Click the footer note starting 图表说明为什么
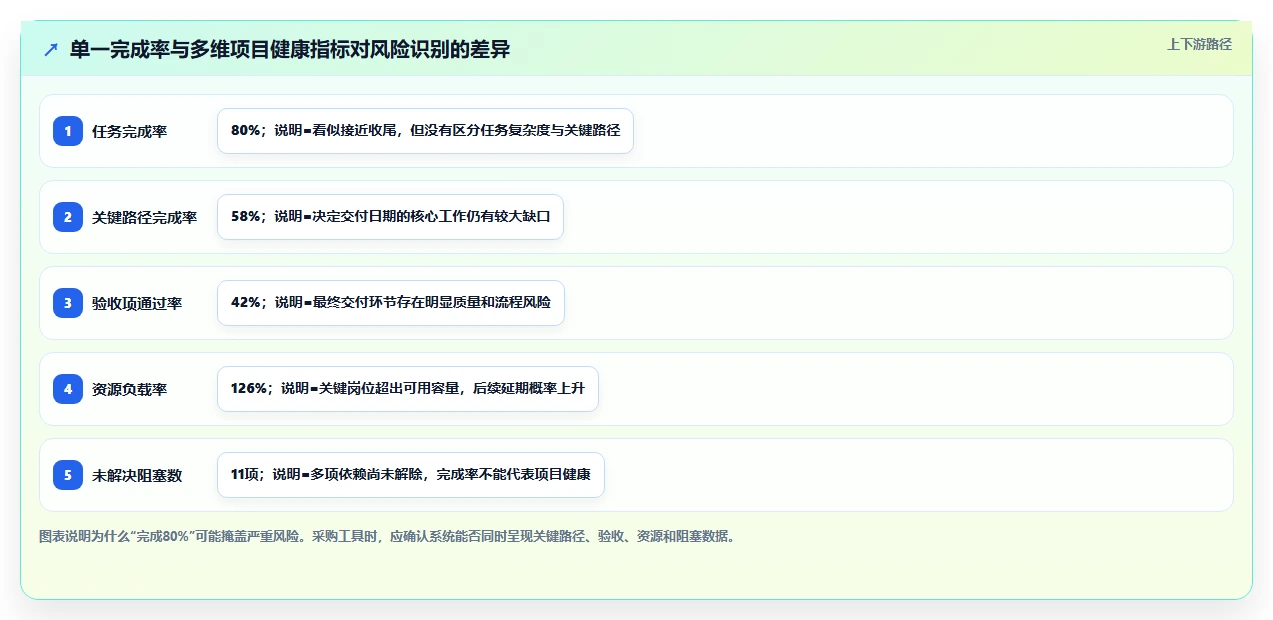Screen dimensions: 1273x620 click(x=388, y=536)
